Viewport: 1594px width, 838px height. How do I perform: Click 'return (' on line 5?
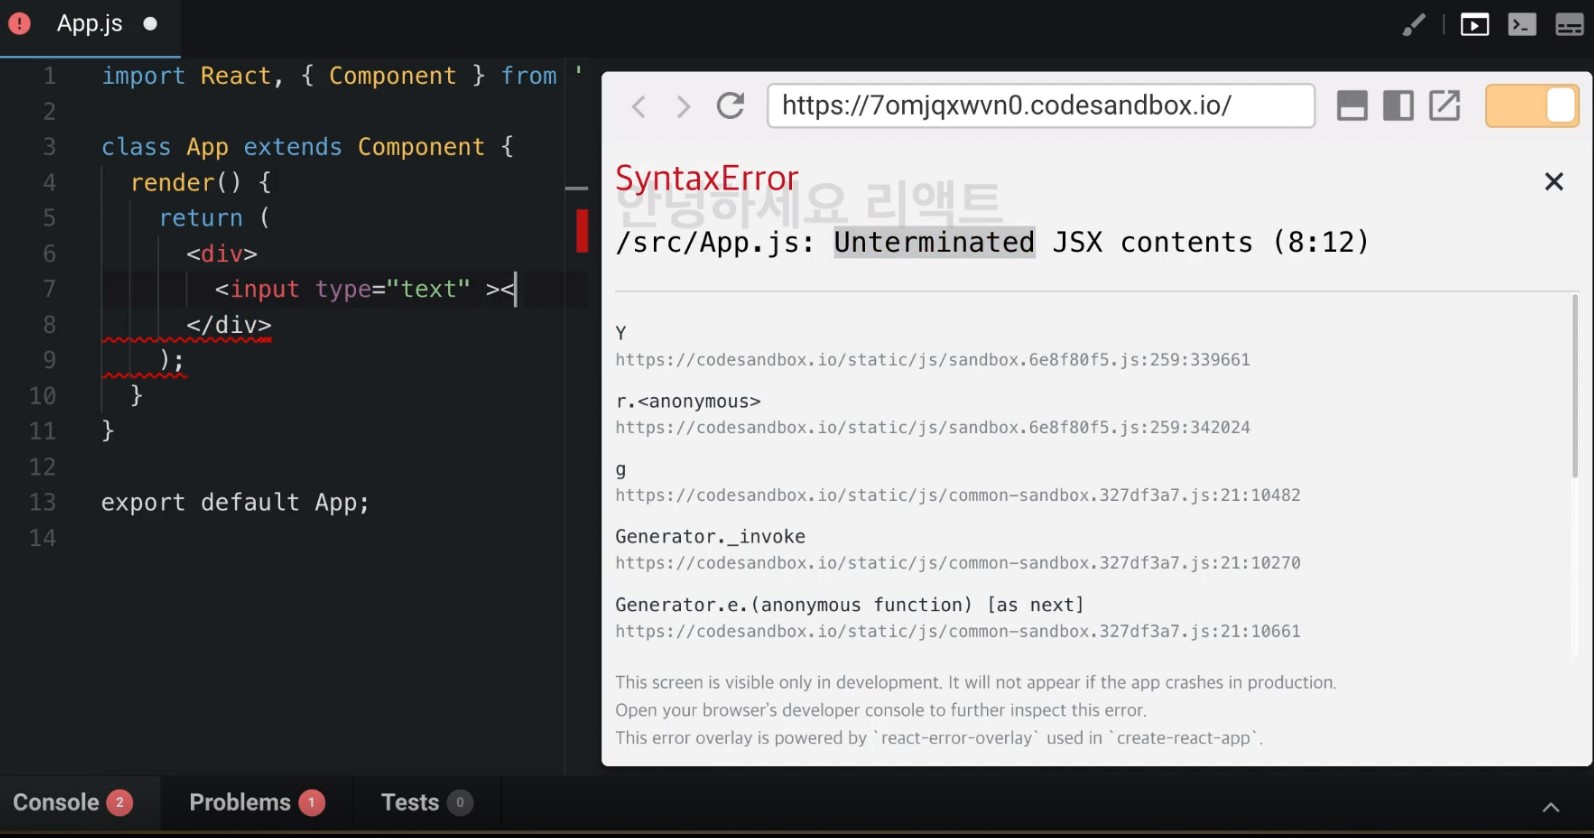(215, 218)
